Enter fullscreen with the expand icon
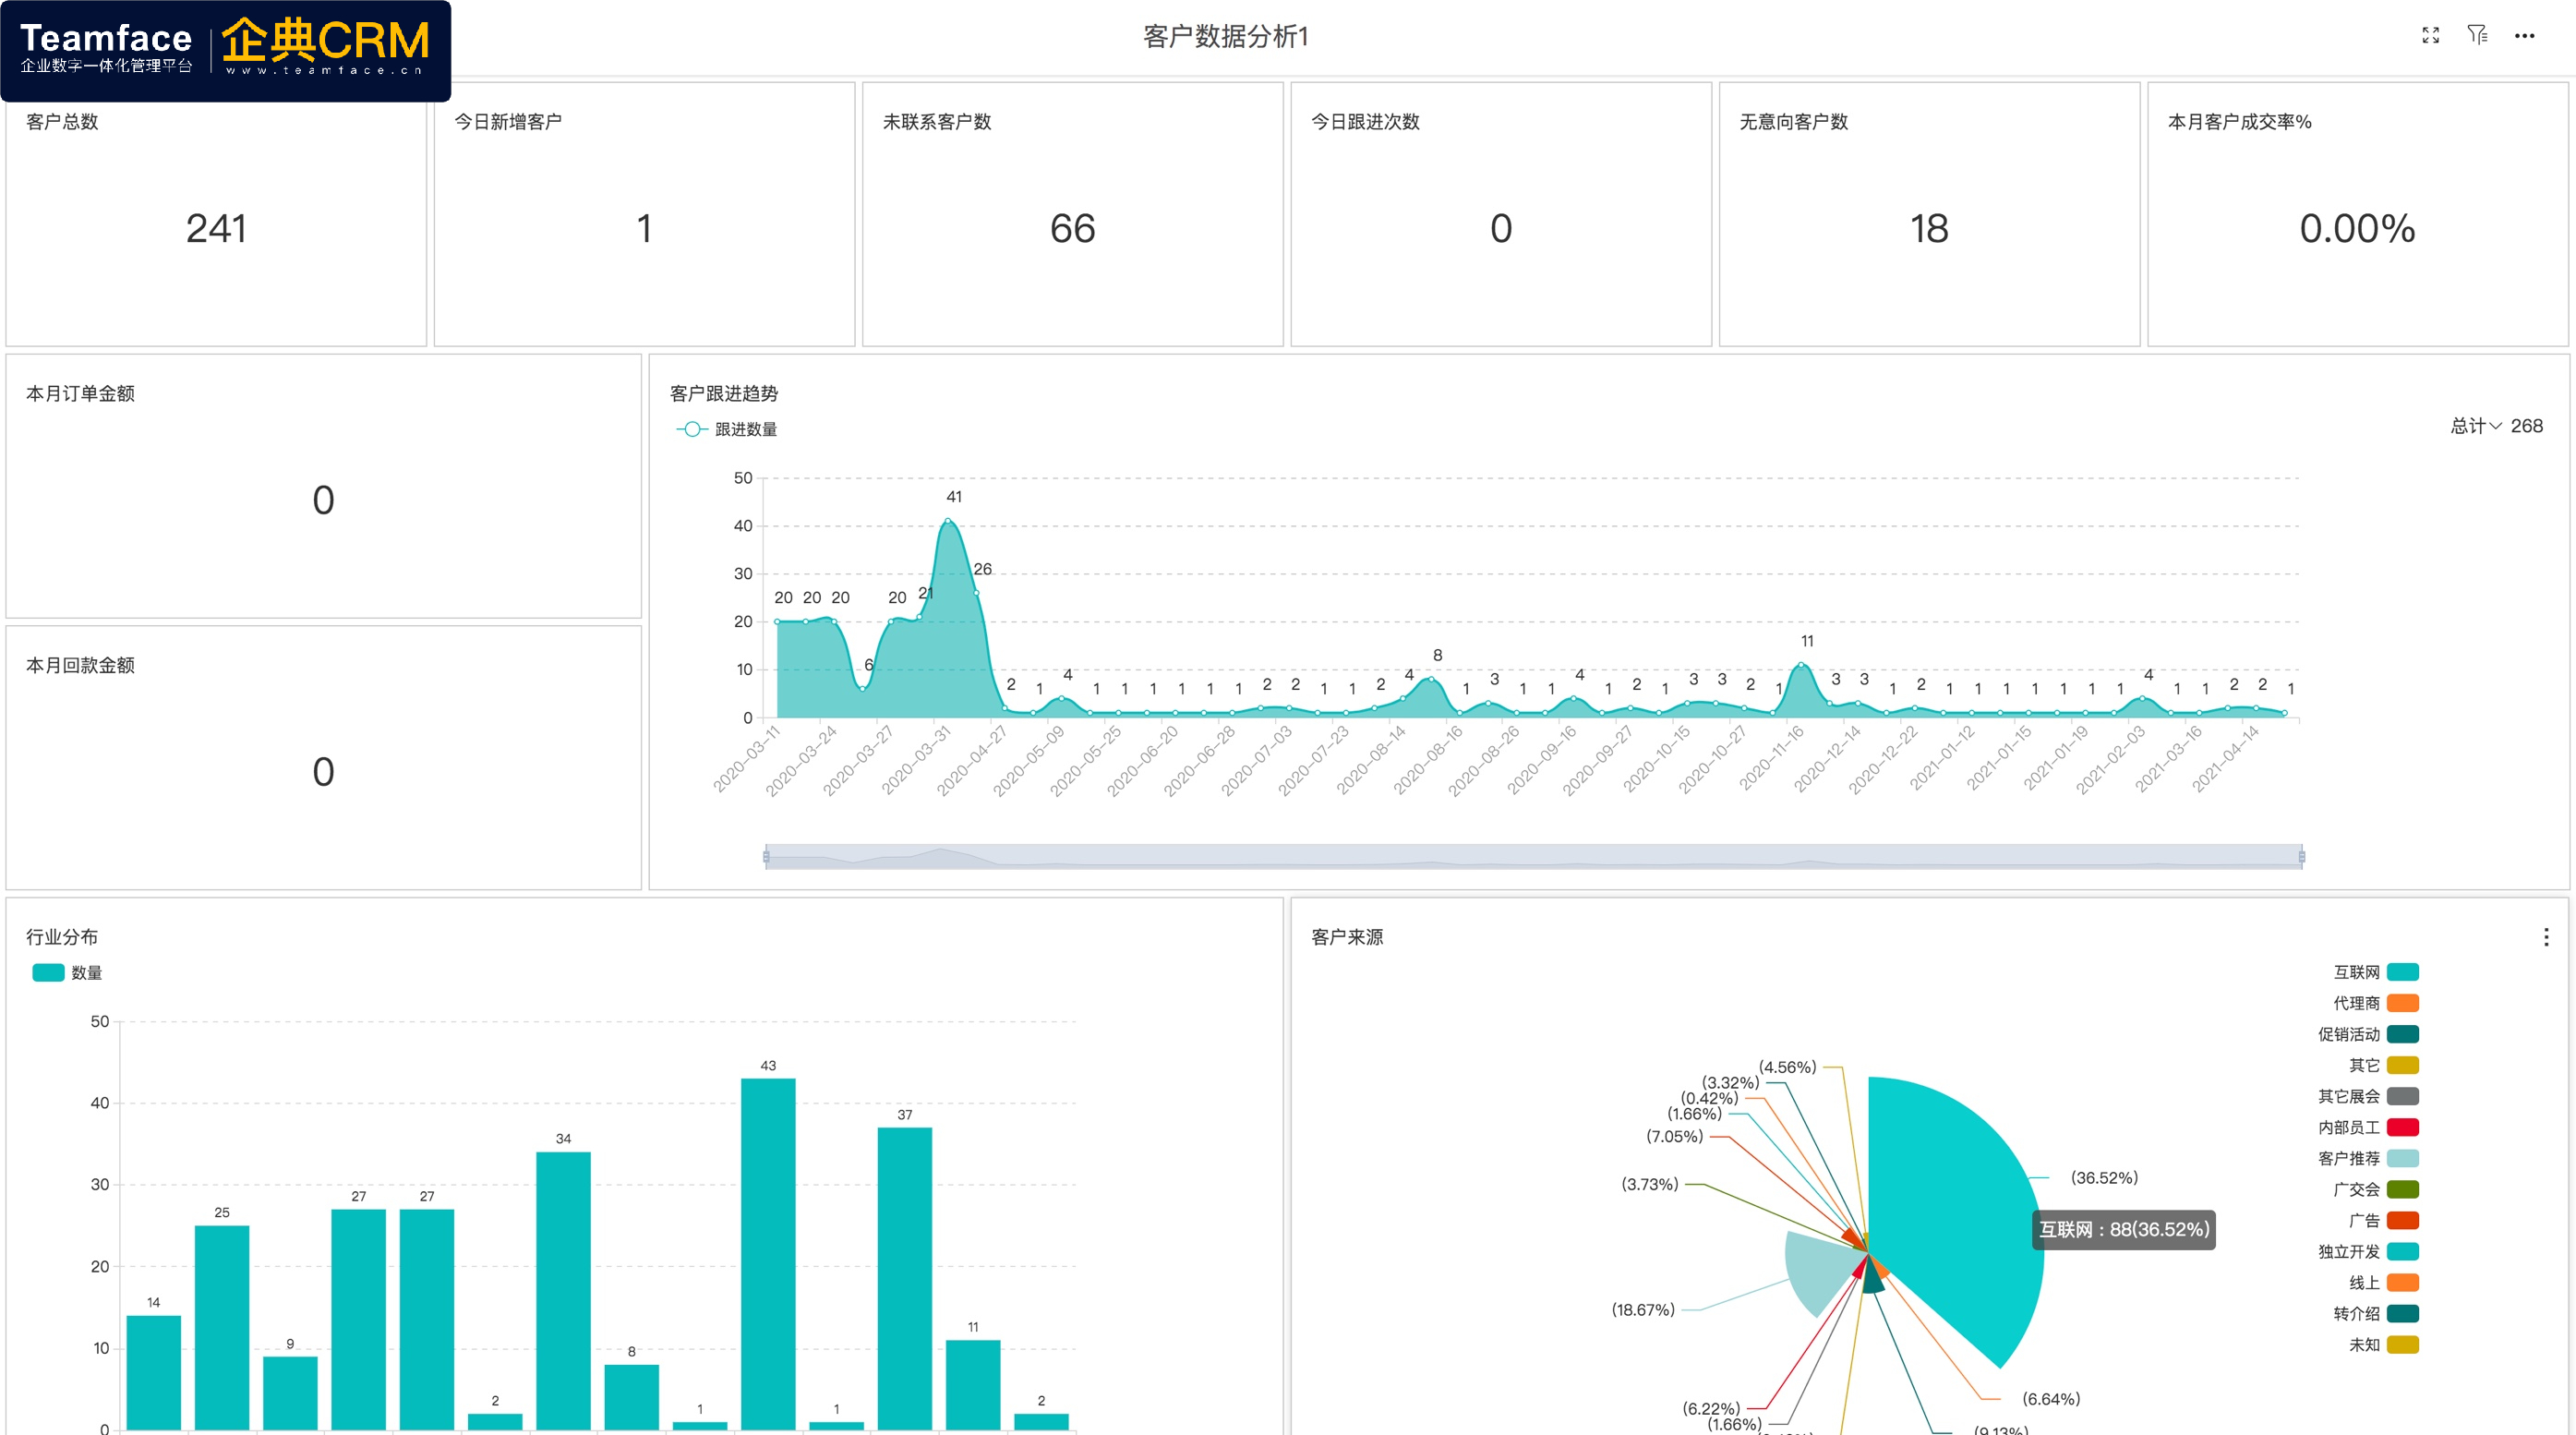Viewport: 2576px width, 1435px height. click(x=2431, y=36)
